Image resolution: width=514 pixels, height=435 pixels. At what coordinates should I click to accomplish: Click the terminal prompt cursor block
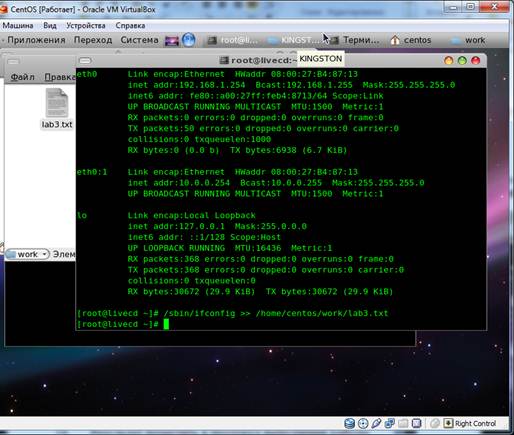pyautogui.click(x=166, y=324)
